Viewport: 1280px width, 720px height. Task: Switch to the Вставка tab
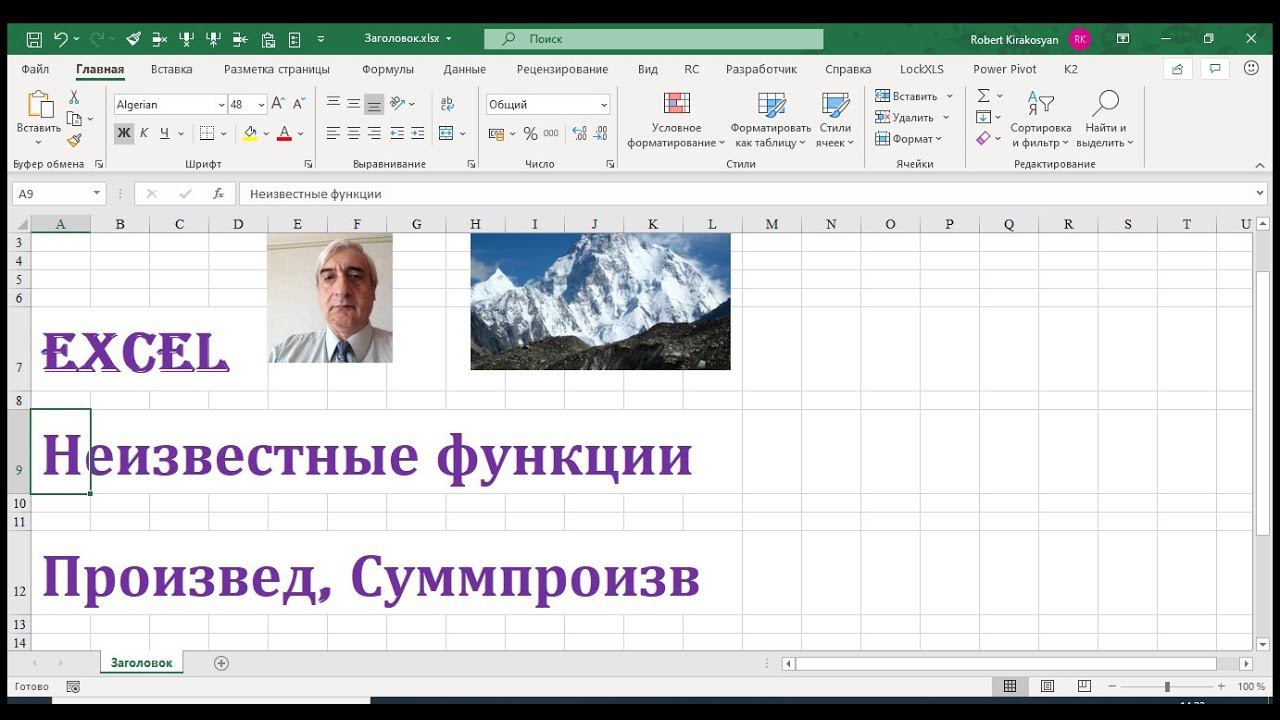[172, 69]
